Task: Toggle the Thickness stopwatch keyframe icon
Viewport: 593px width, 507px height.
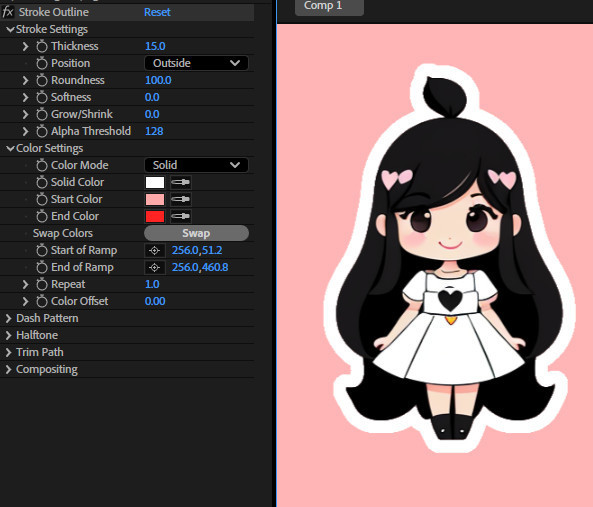Action: tap(42, 46)
